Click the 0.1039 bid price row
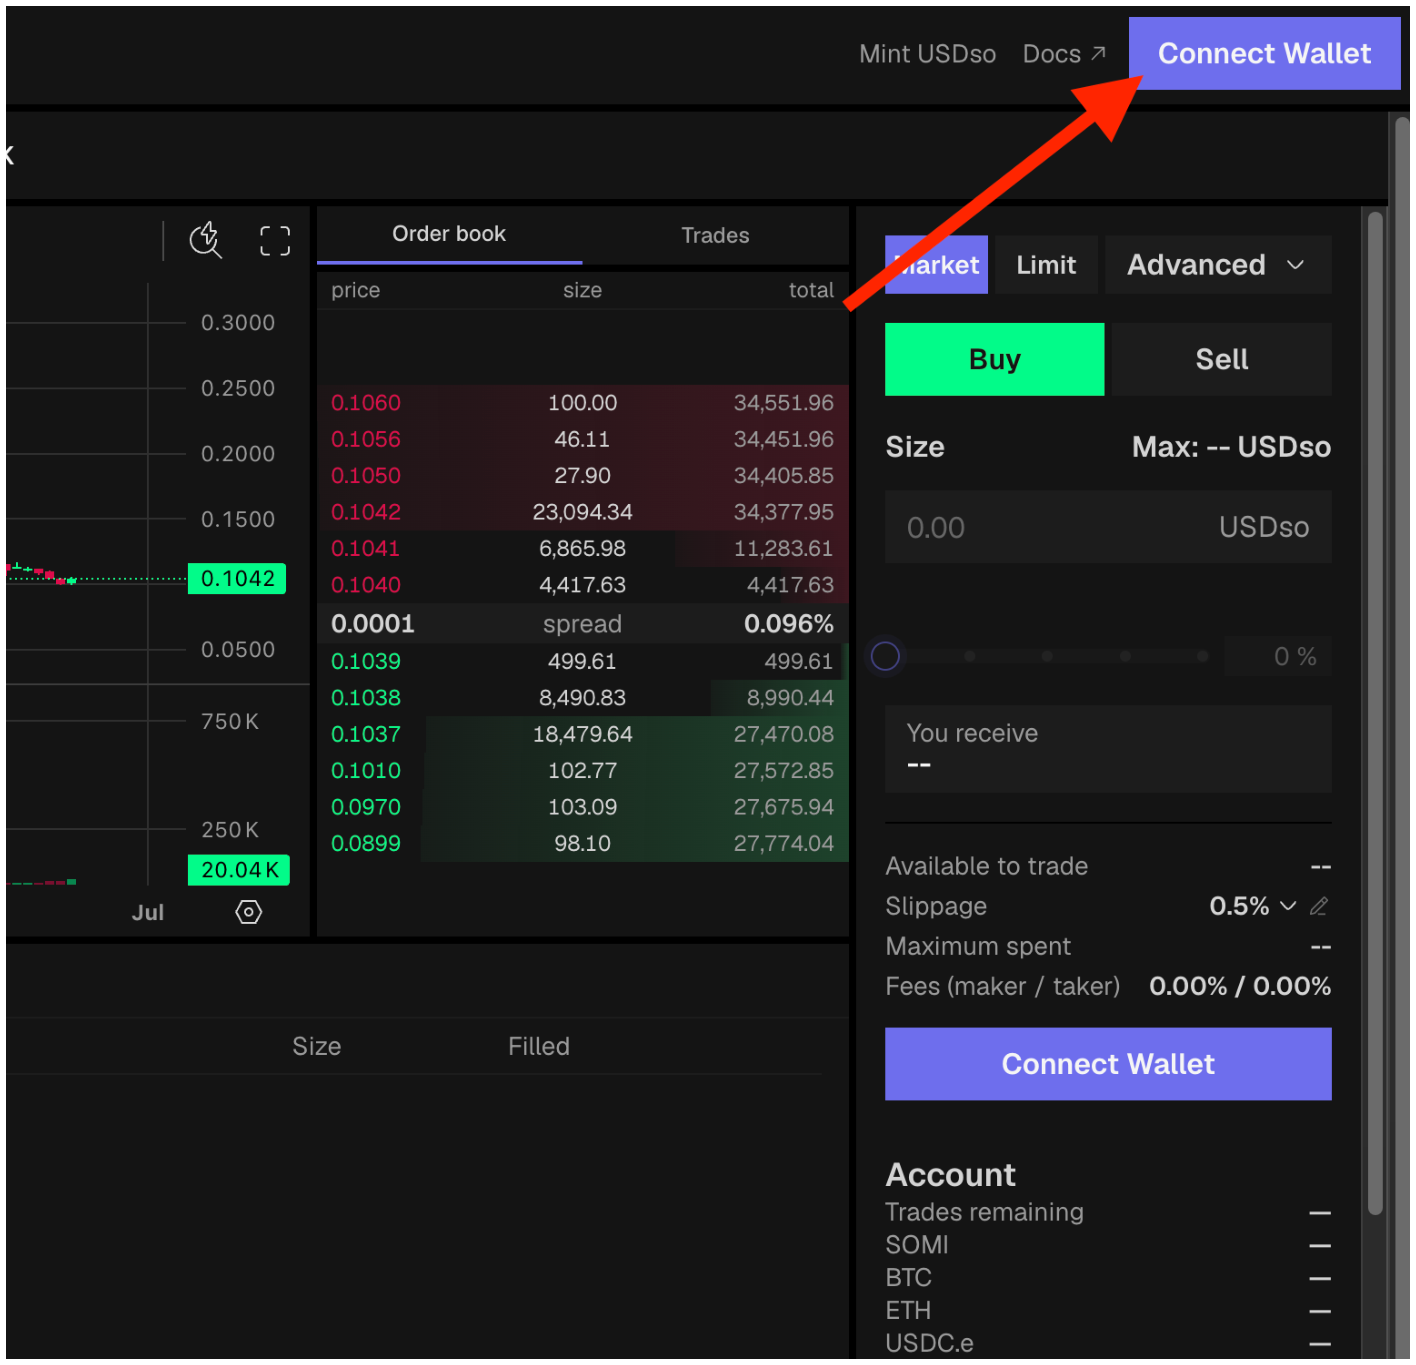Image resolution: width=1416 pixels, height=1365 pixels. 583,661
